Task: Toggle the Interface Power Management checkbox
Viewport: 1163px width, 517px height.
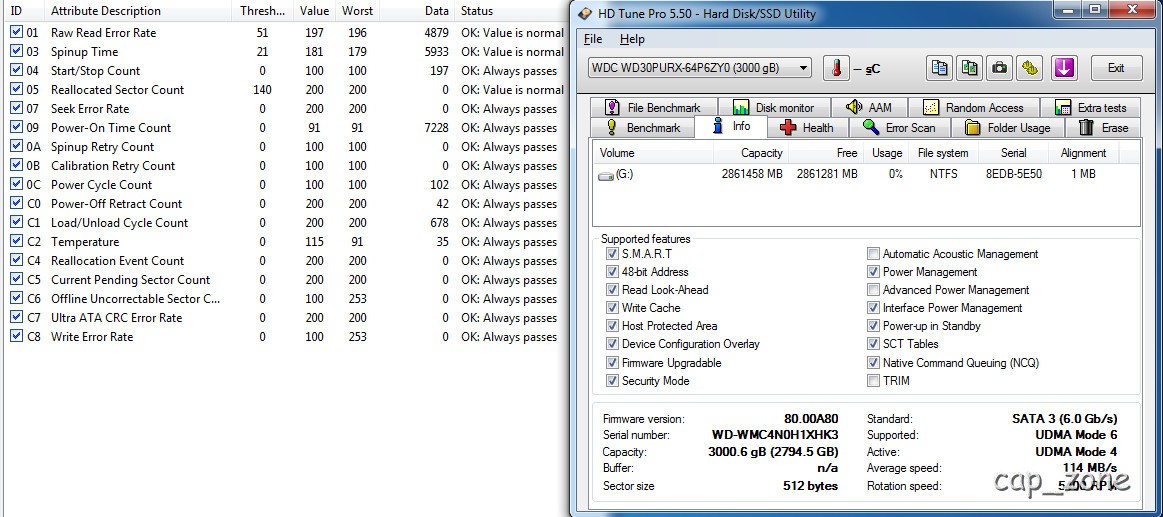Action: tap(874, 308)
